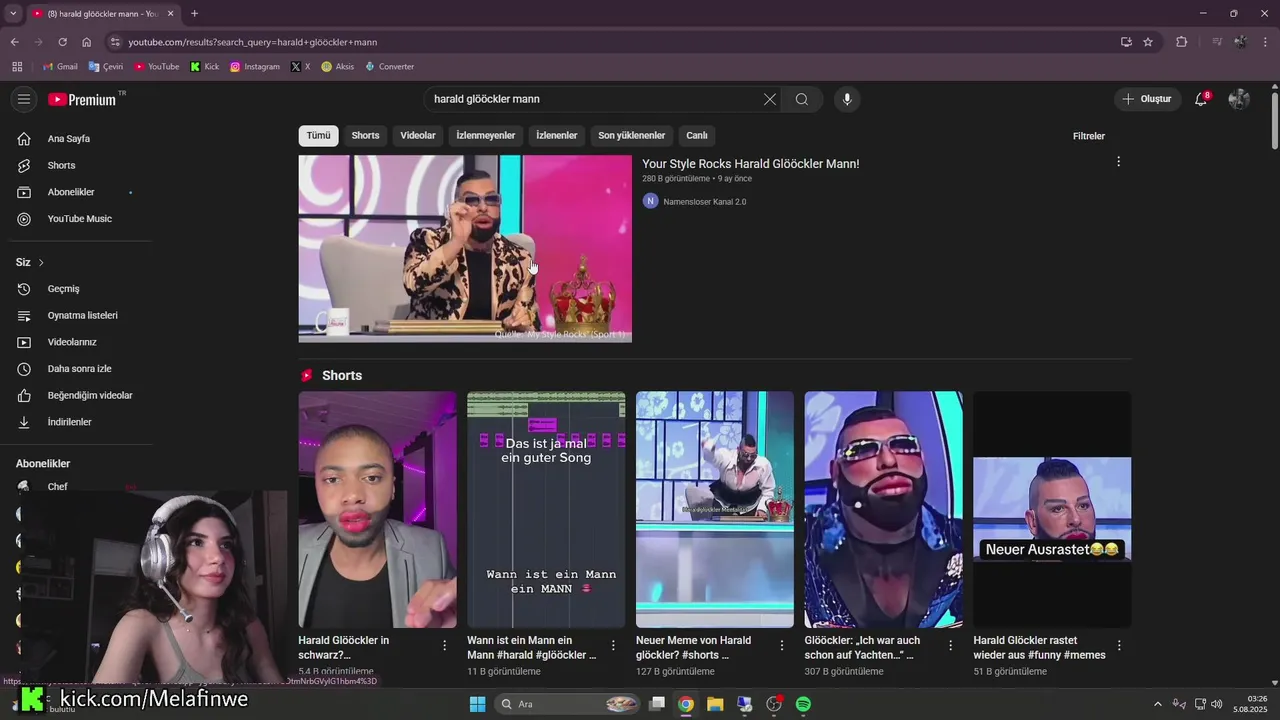1280x720 pixels.
Task: Expand the Siz section chevron
Action: coord(41,262)
